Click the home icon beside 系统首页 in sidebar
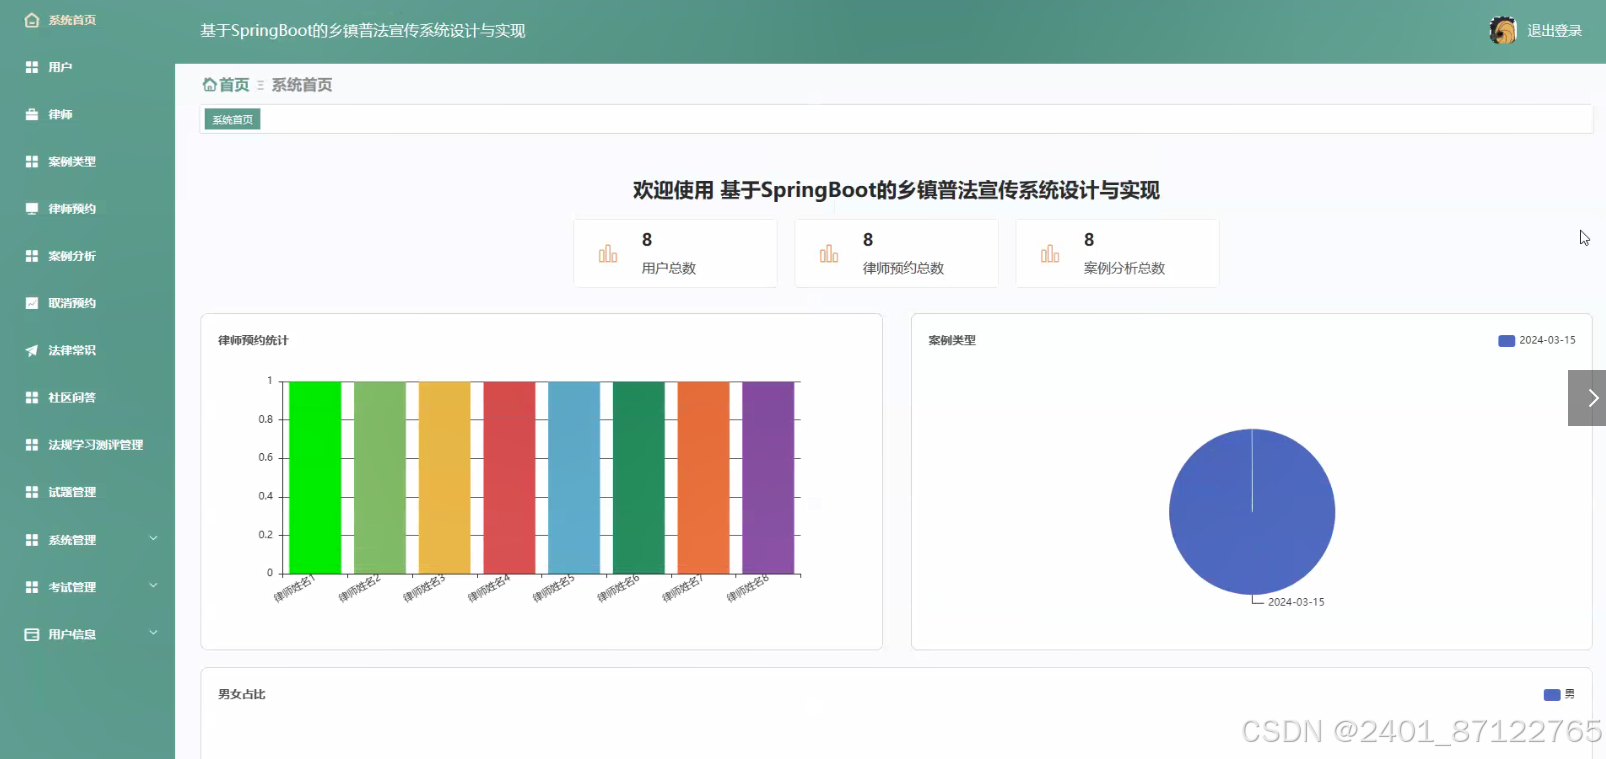The height and width of the screenshot is (759, 1606). click(32, 20)
